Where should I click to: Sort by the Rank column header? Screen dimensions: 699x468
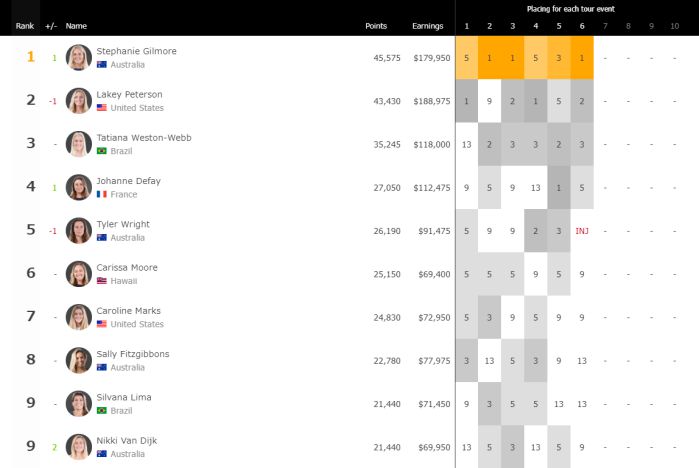click(x=25, y=26)
